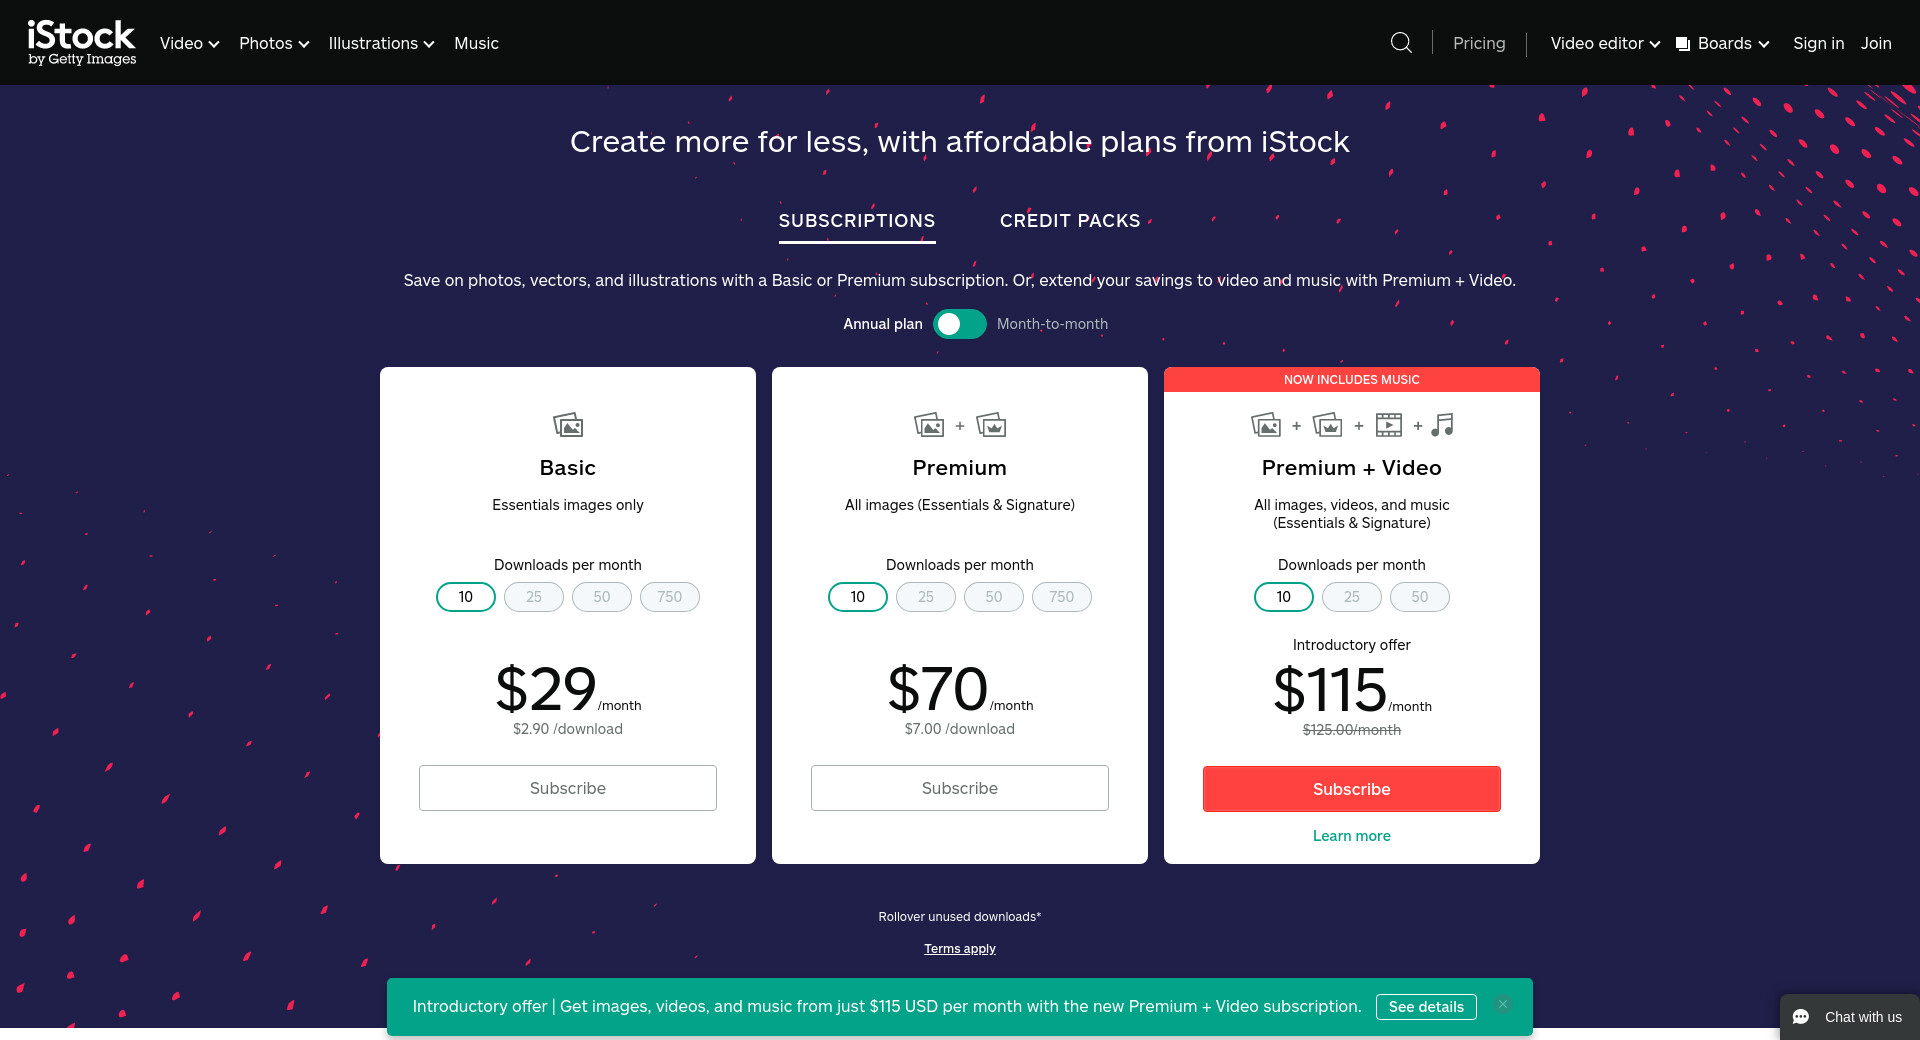
Task: Choose 50 downloads for Premium + Video
Action: (x=1420, y=597)
